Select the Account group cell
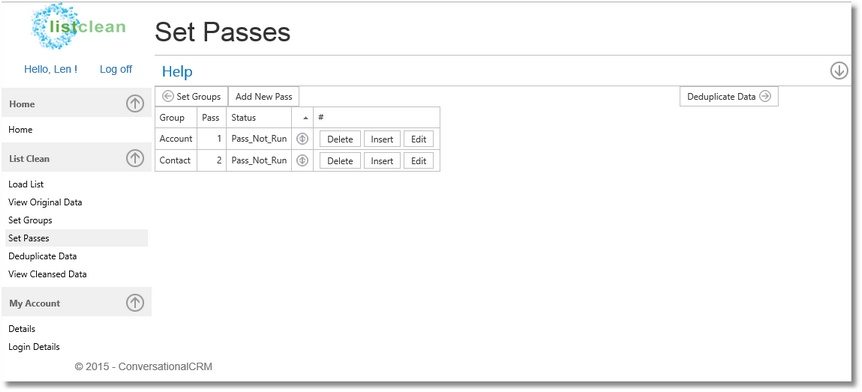The height and width of the screenshot is (392, 862). (176, 139)
